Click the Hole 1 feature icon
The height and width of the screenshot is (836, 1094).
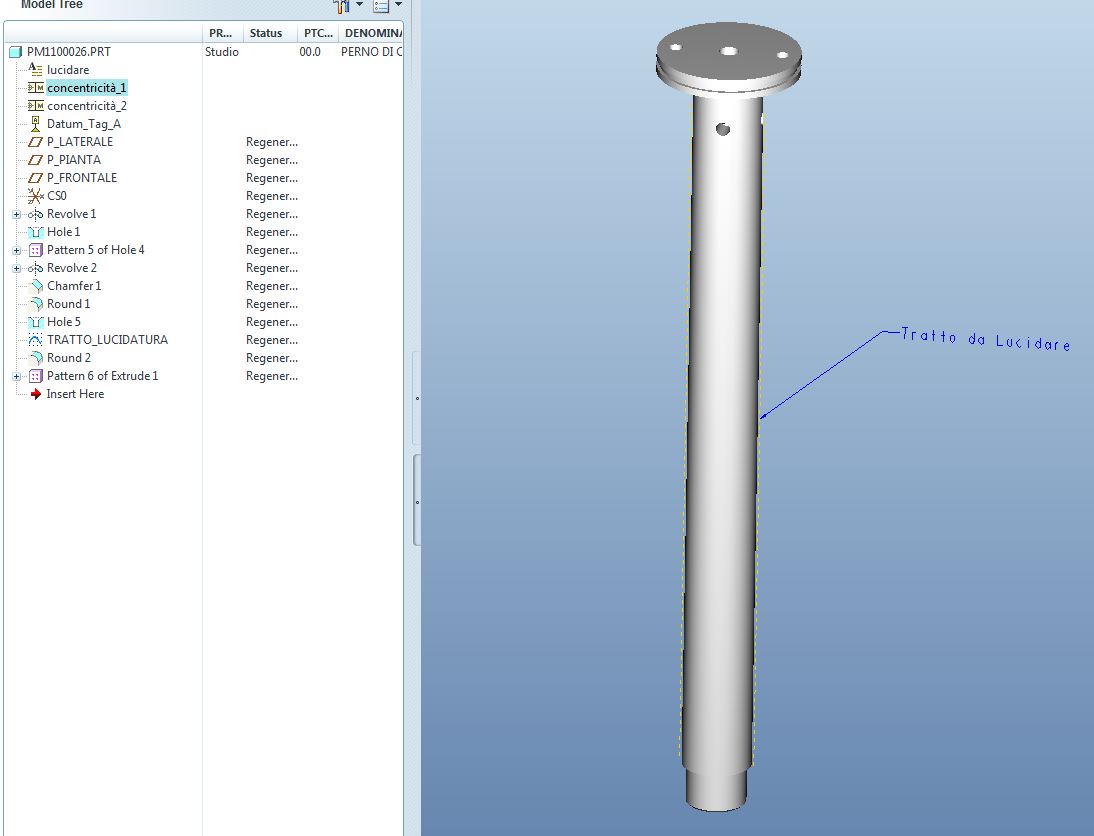pos(36,232)
